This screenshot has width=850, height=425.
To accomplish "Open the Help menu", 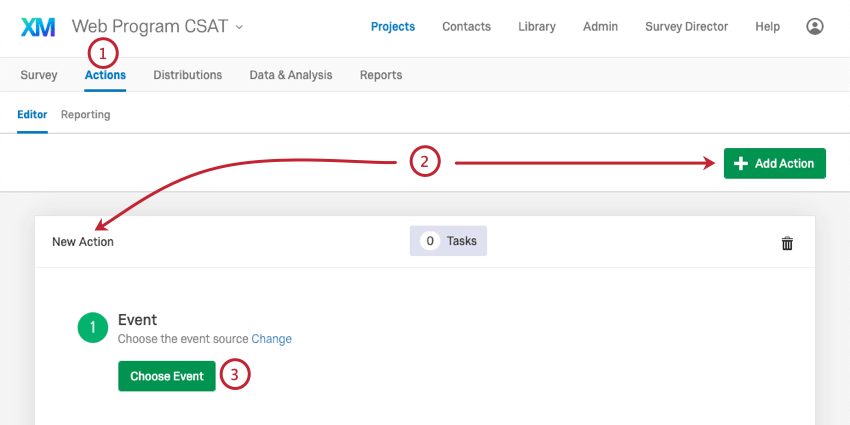I will click(x=768, y=27).
